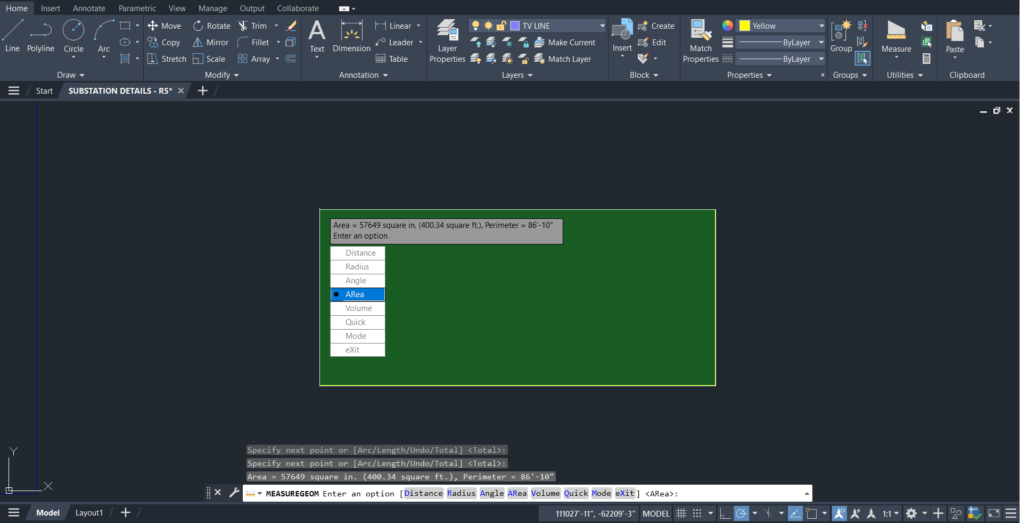Toggle MODEL space button
The height and width of the screenshot is (523, 1020).
[x=656, y=513]
